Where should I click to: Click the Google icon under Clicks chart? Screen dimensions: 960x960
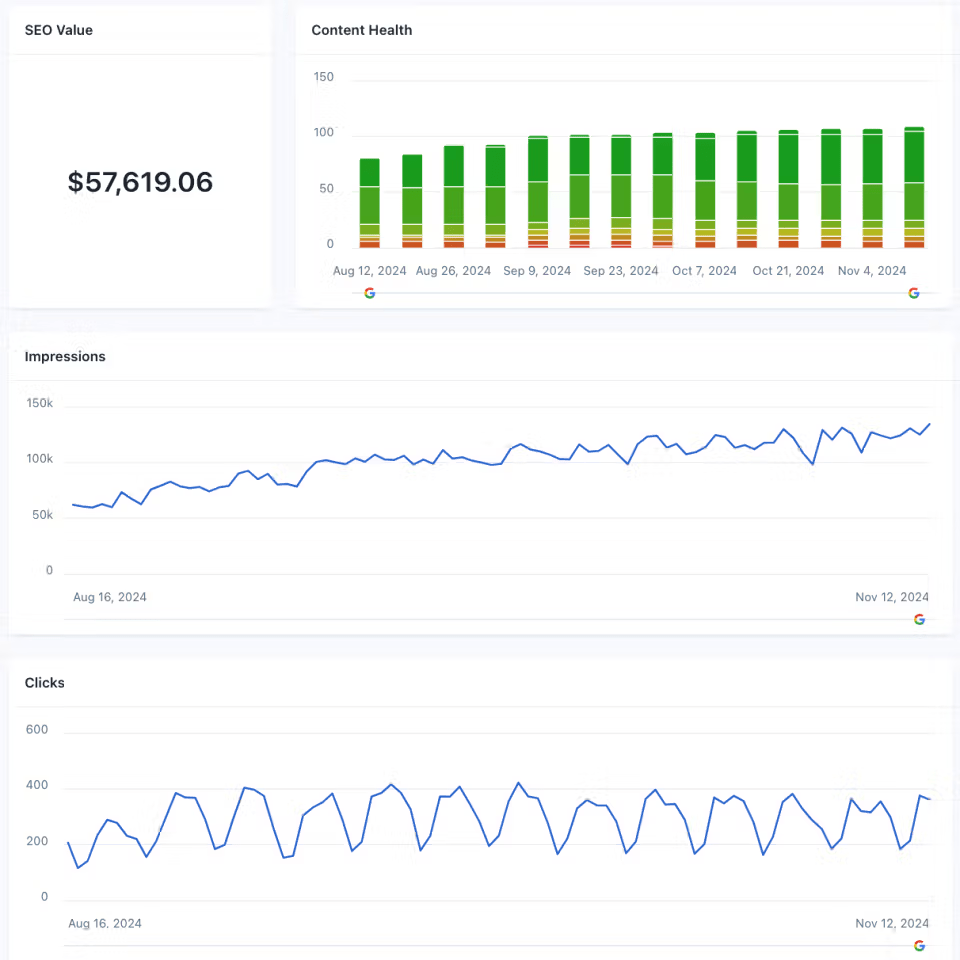pyautogui.click(x=919, y=946)
